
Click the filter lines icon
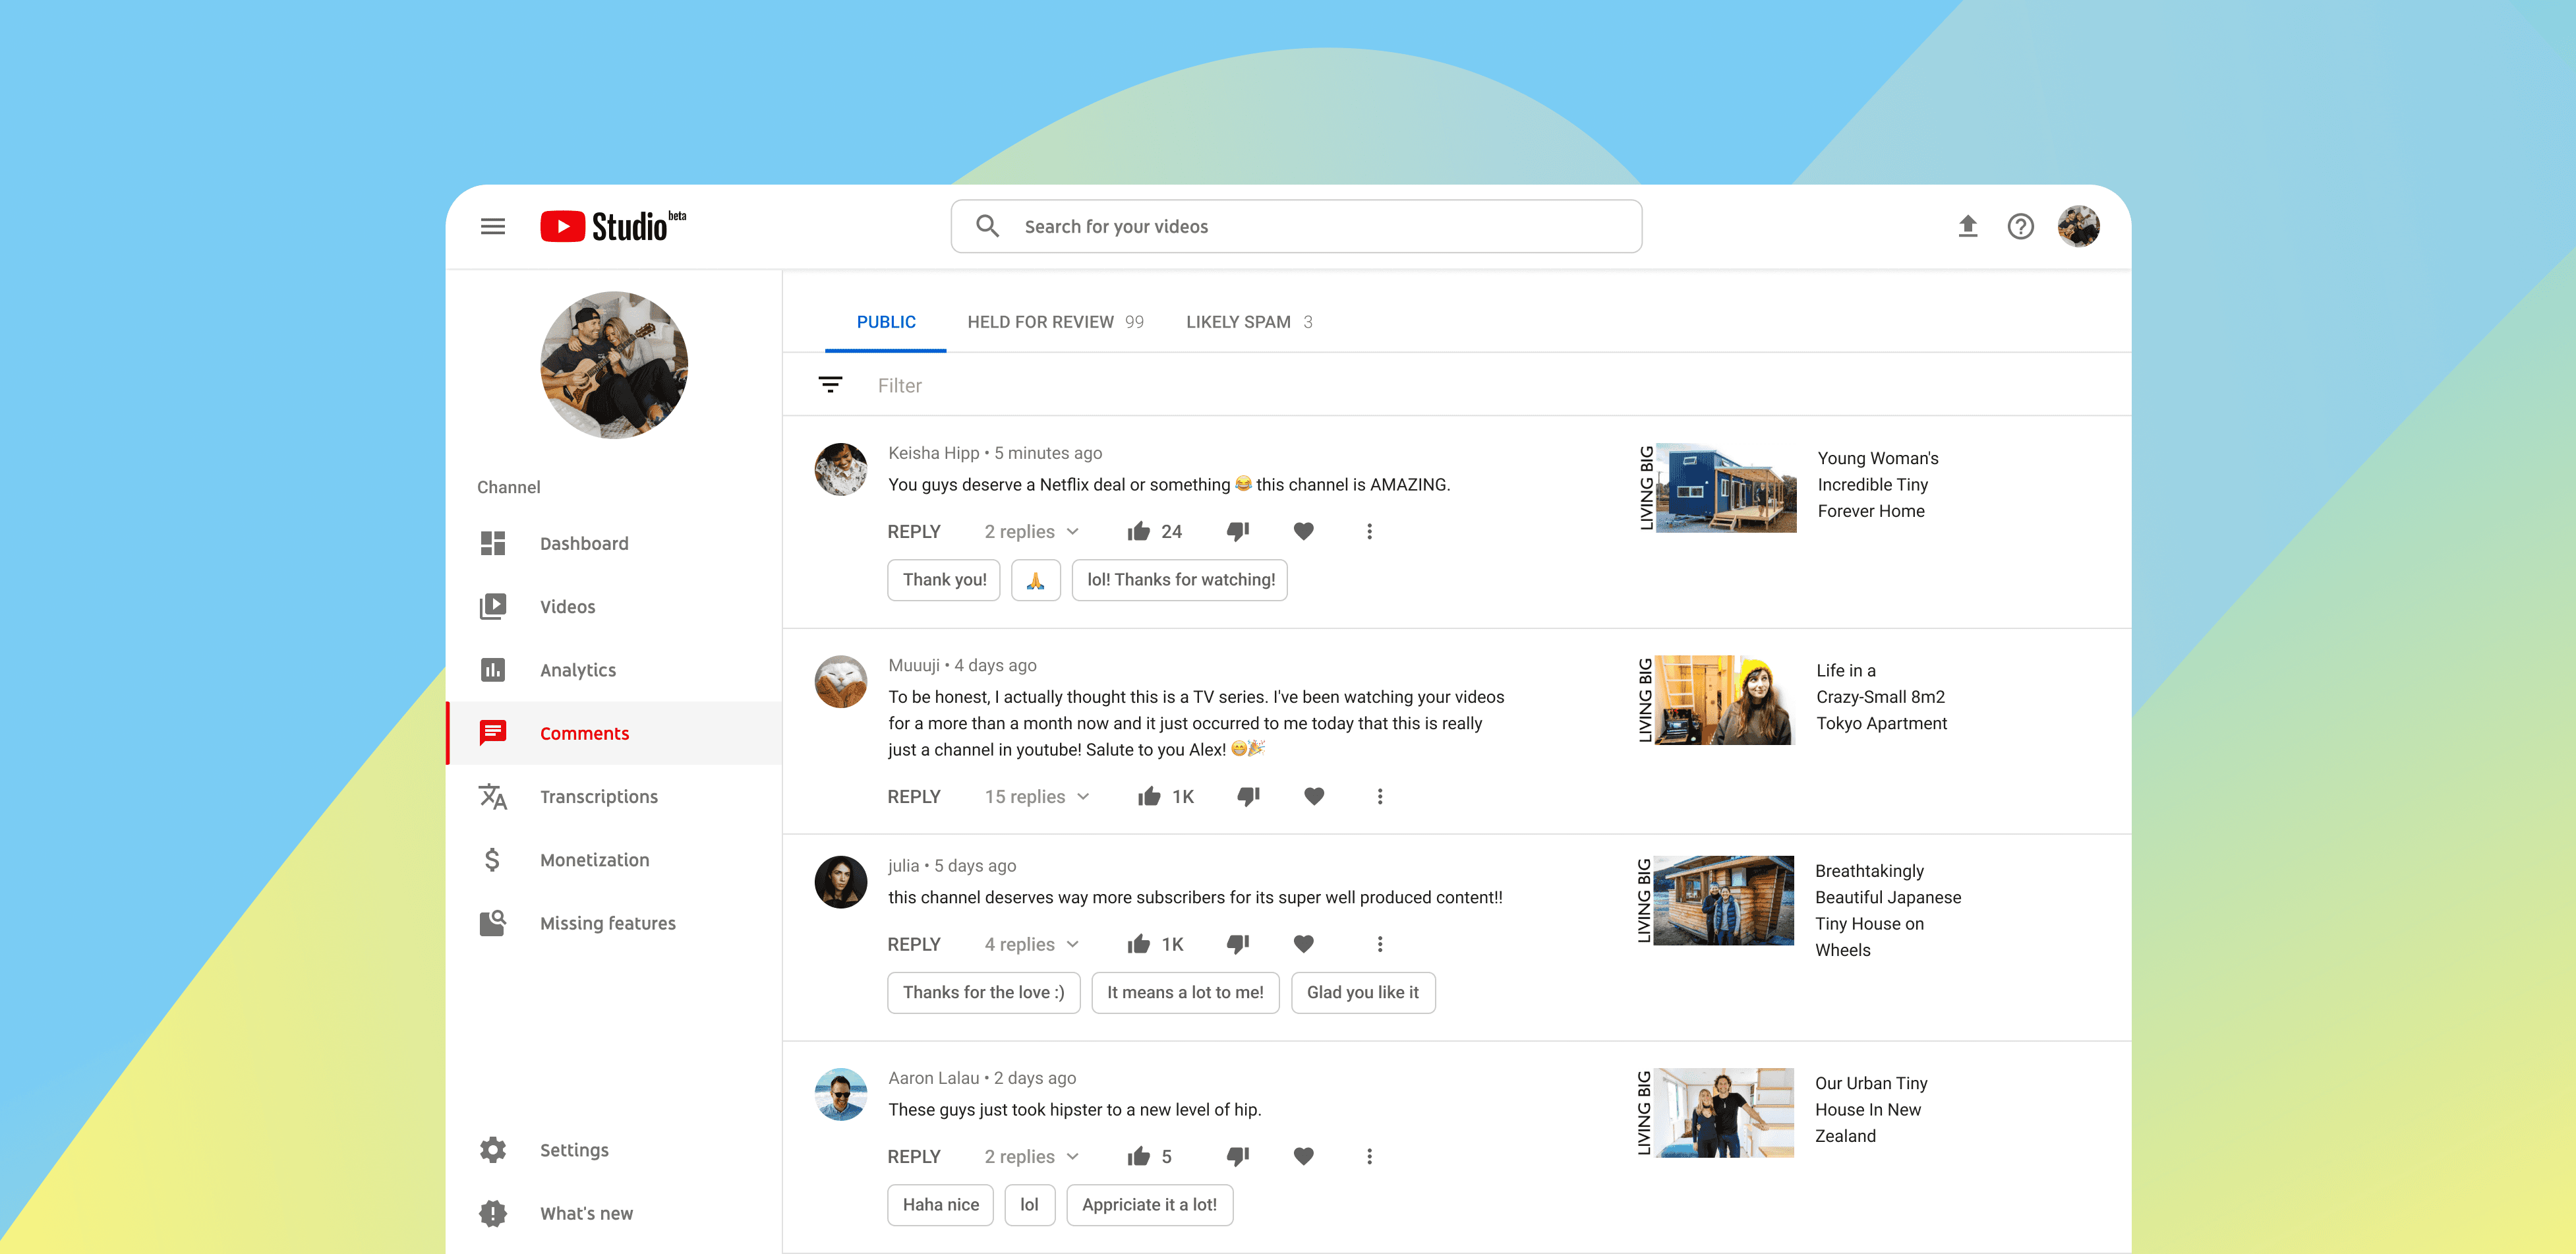point(830,385)
